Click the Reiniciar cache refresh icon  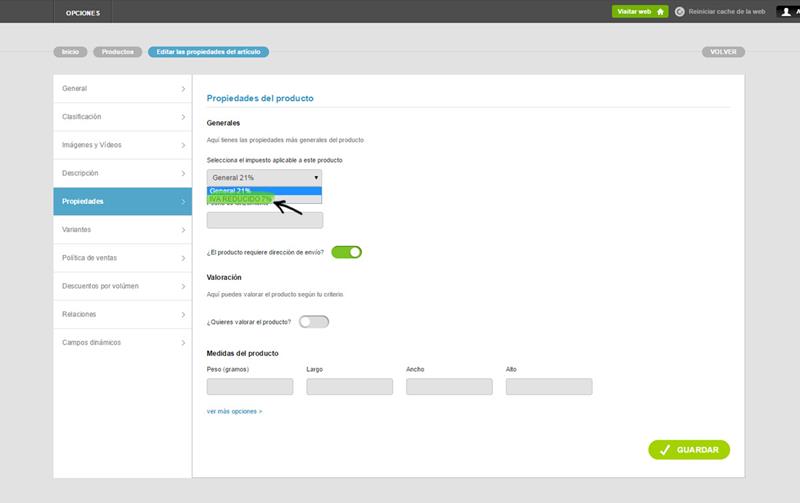pos(680,11)
